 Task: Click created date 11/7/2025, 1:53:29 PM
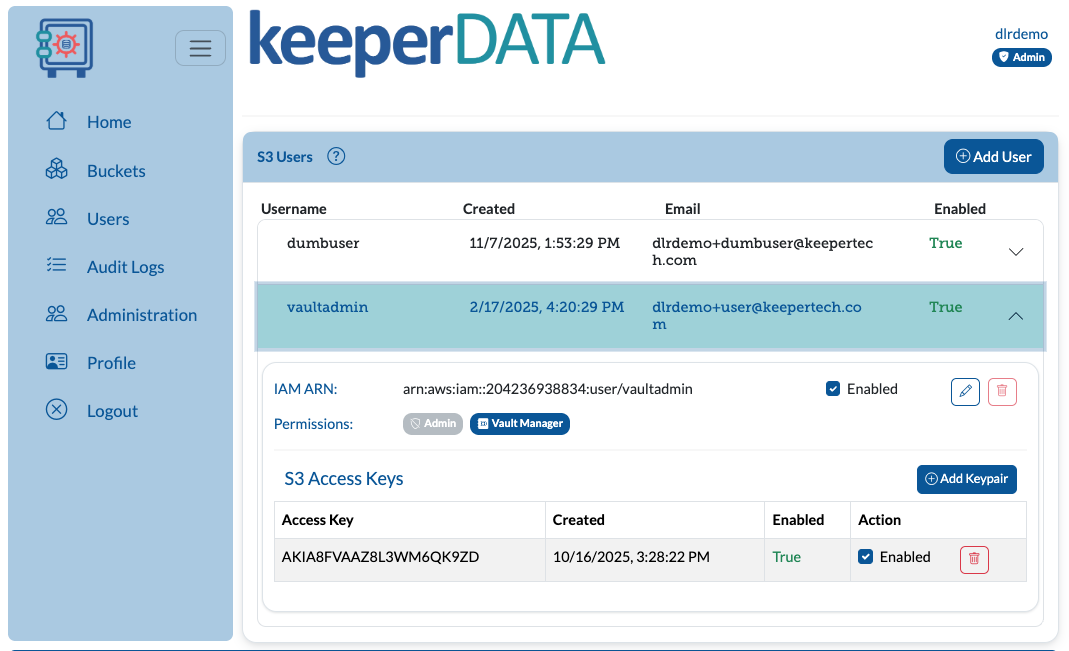click(x=545, y=243)
